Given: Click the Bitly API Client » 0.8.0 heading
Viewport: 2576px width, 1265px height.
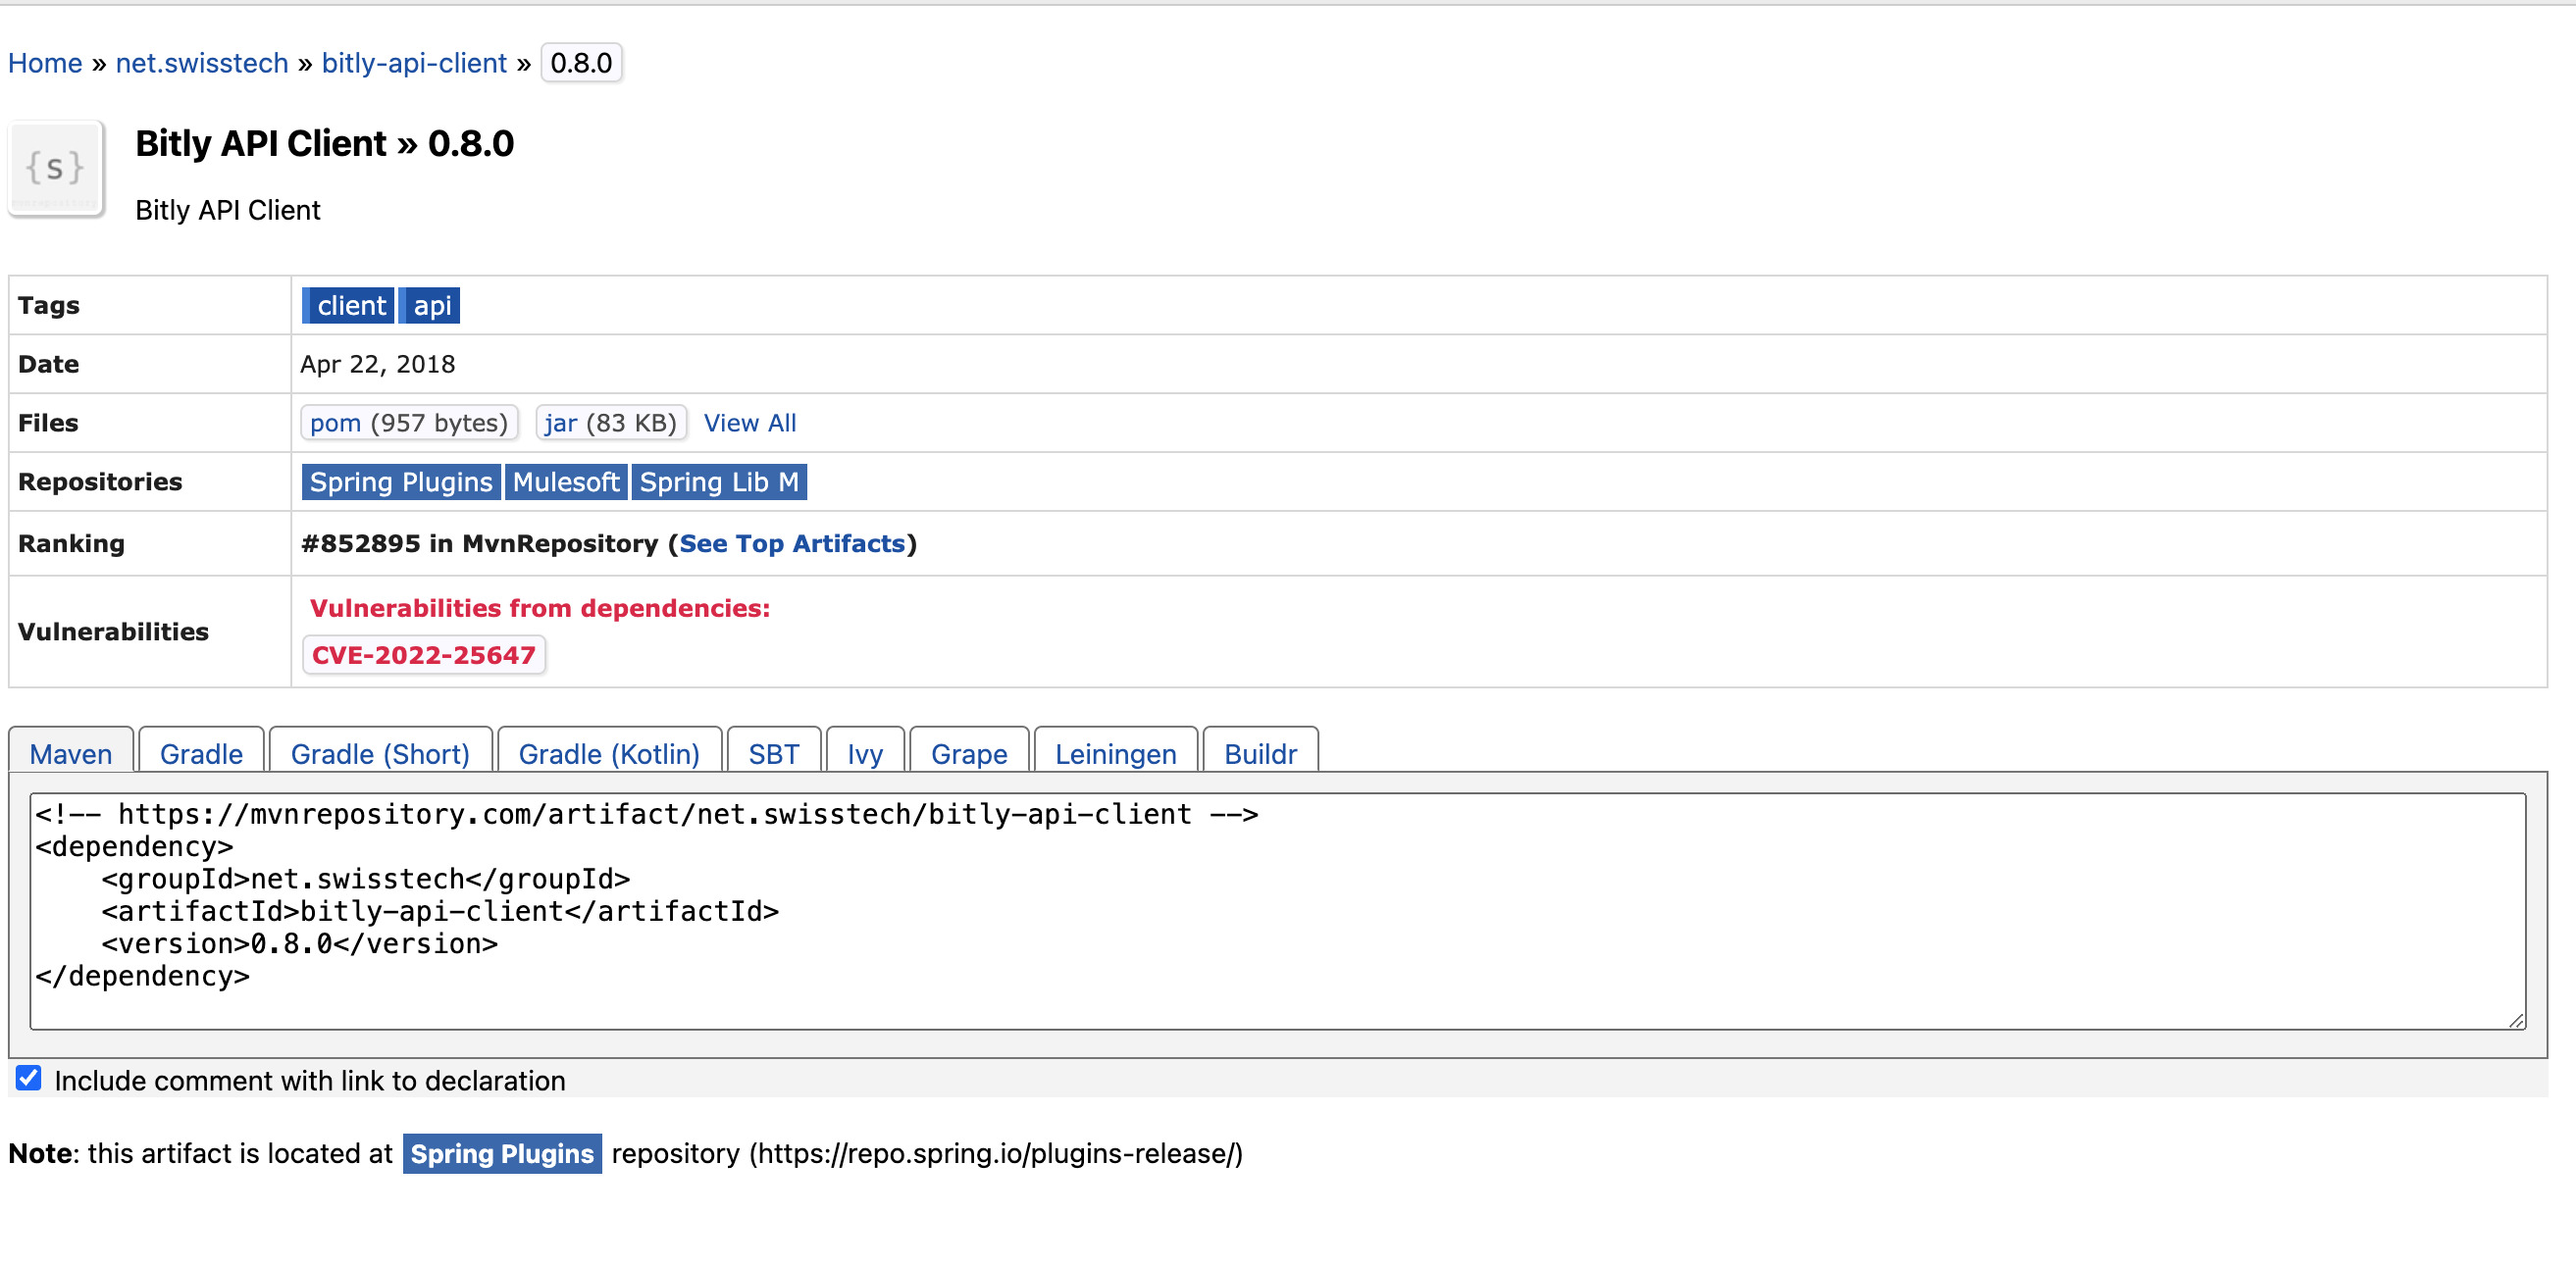Looking at the screenshot, I should pyautogui.click(x=324, y=144).
